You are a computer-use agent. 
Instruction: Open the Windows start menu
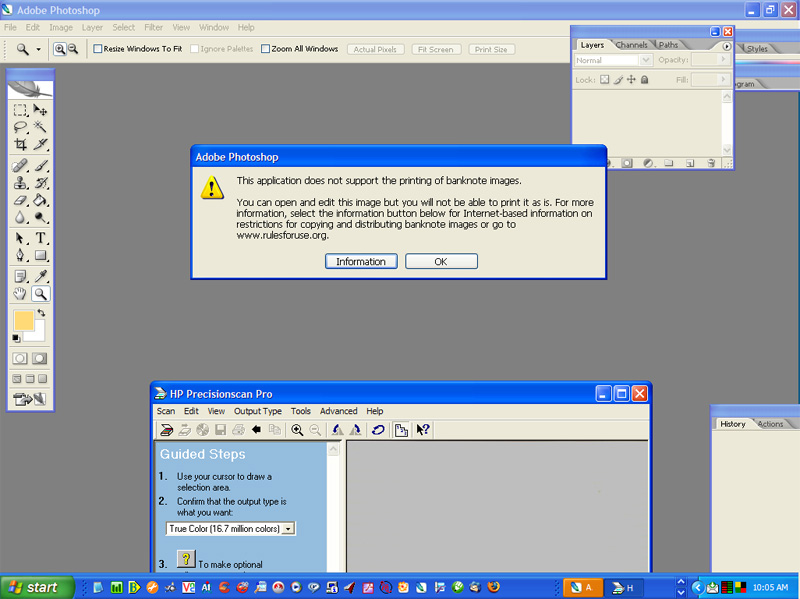(x=37, y=587)
